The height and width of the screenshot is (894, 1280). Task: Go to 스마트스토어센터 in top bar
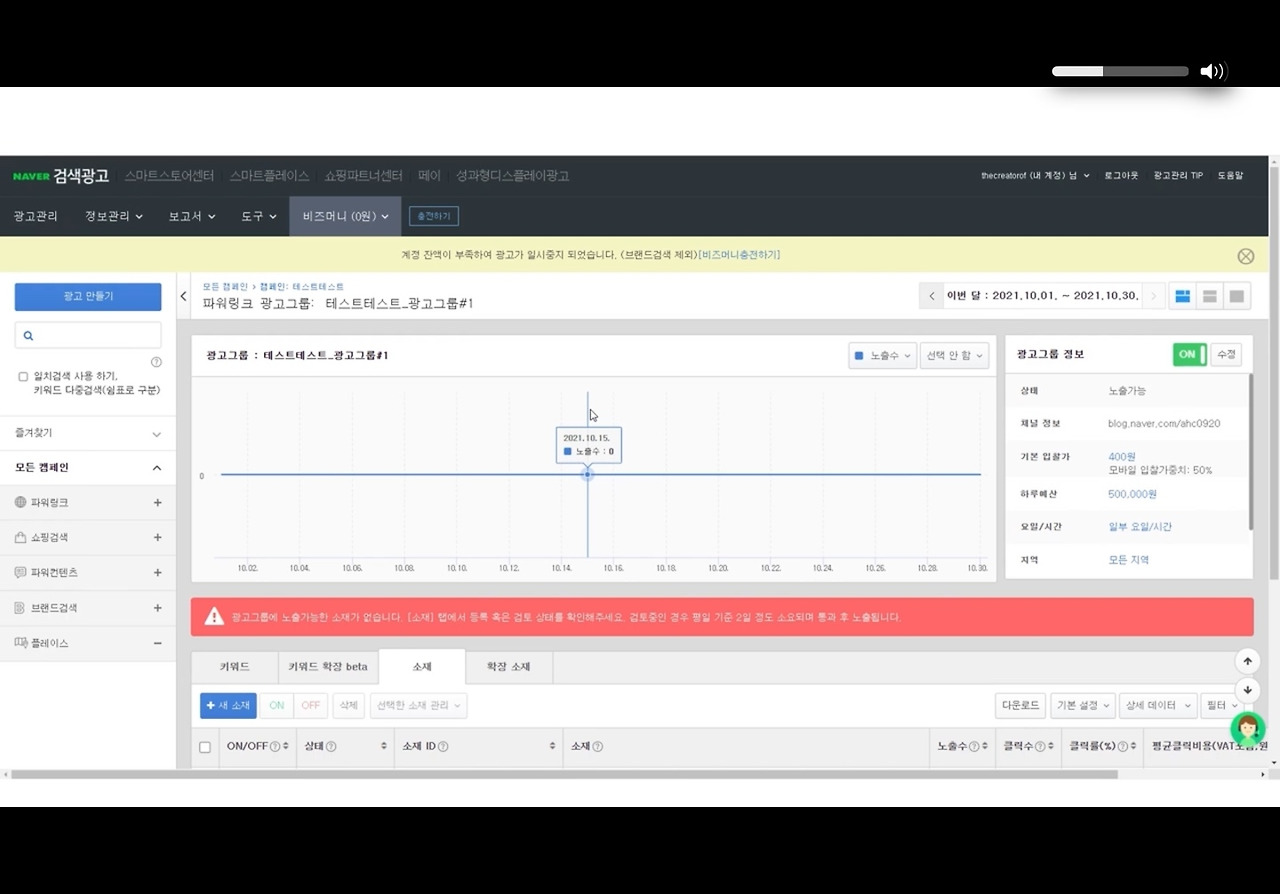[169, 176]
